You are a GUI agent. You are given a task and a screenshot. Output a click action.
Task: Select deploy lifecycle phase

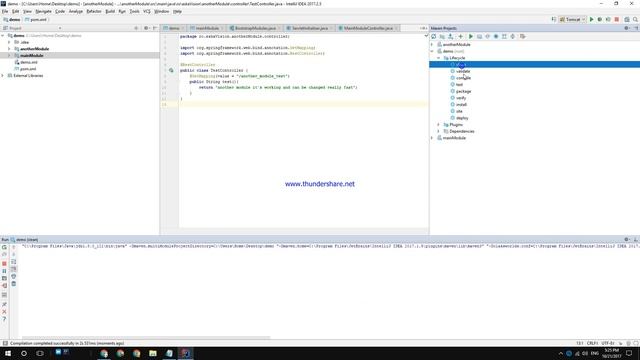[462, 118]
